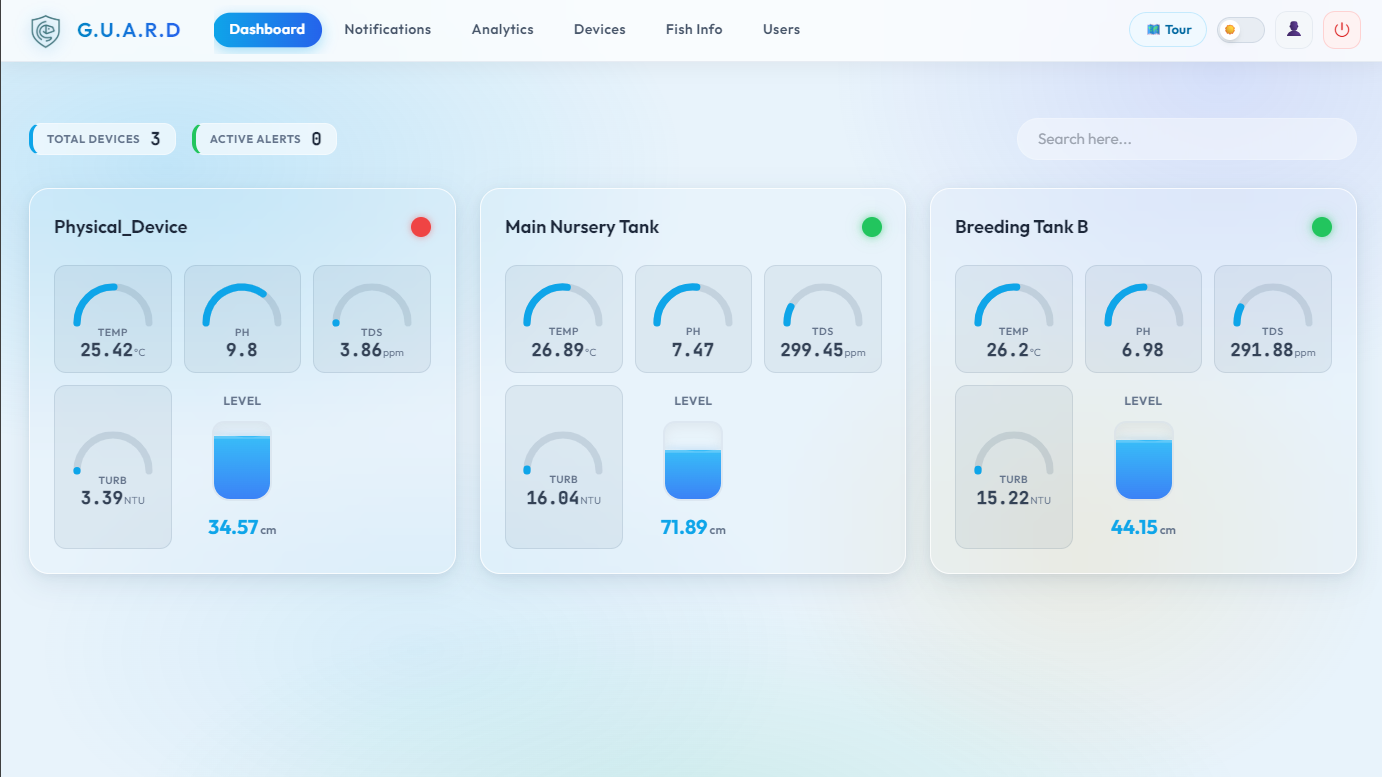Click the TDS gauge showing 3.86 ppm
This screenshot has width=1382, height=777.
(372, 319)
